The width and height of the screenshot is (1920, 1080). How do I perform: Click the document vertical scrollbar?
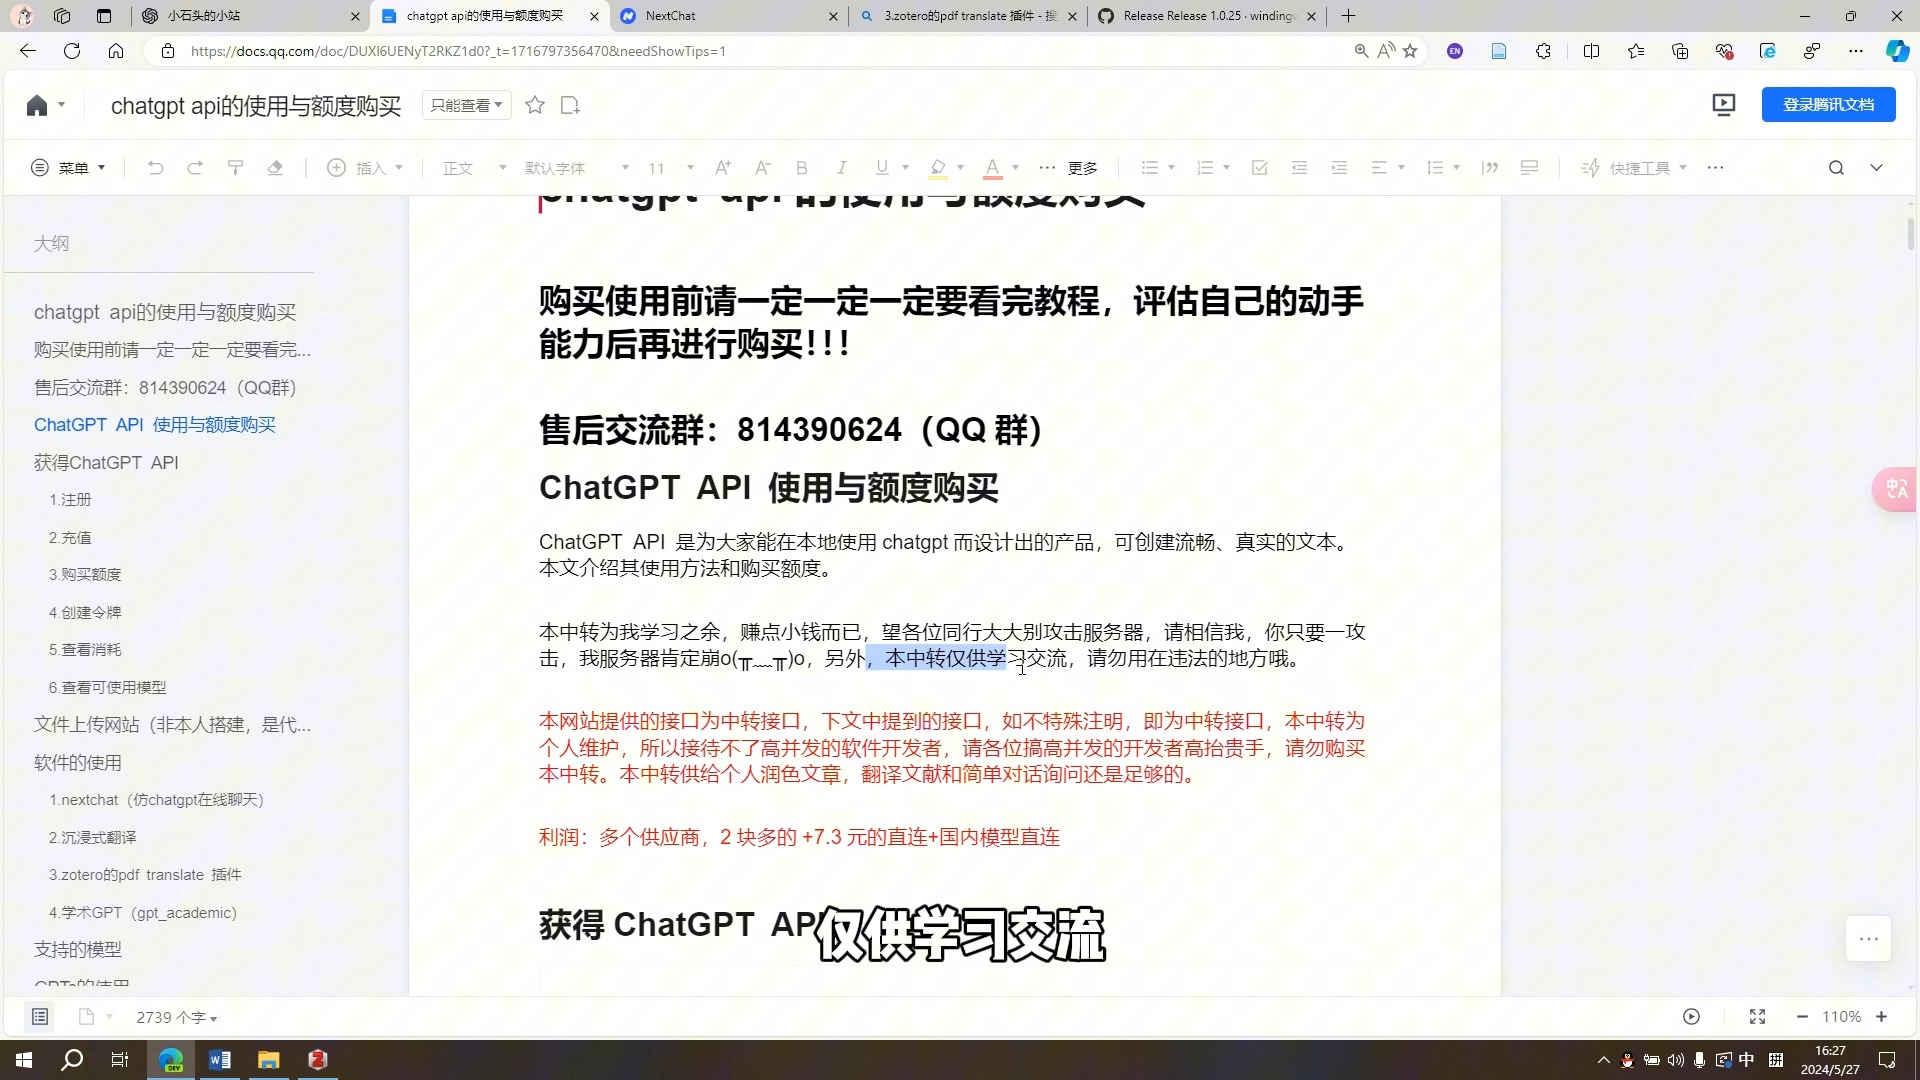pos(1910,233)
